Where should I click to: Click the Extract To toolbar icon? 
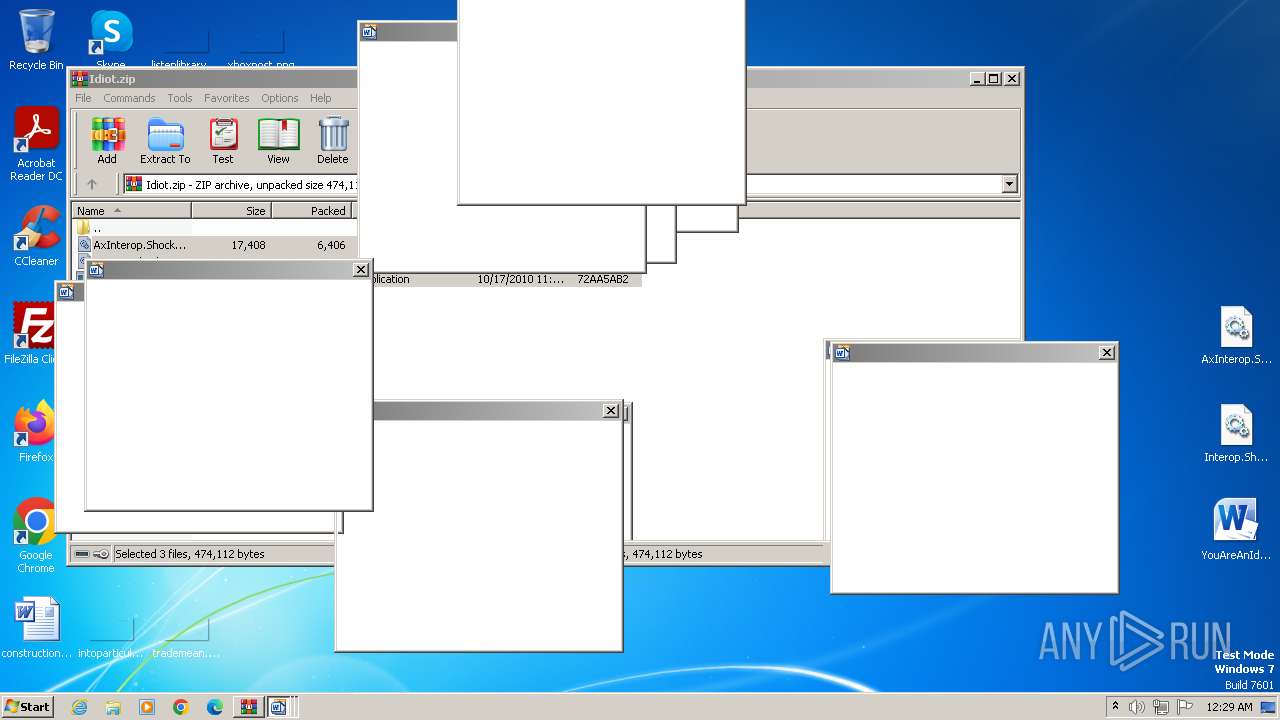(x=165, y=140)
